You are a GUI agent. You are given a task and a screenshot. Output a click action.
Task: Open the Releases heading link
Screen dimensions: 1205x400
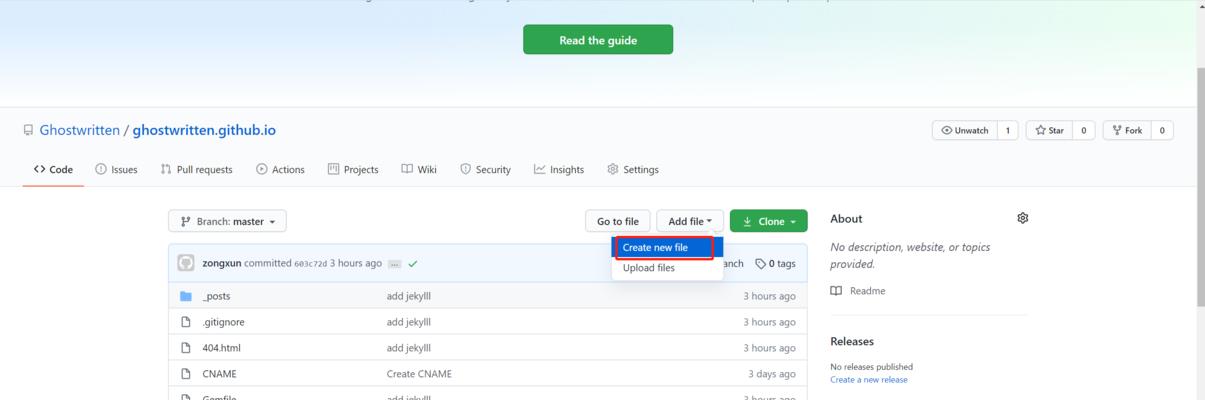click(x=852, y=341)
